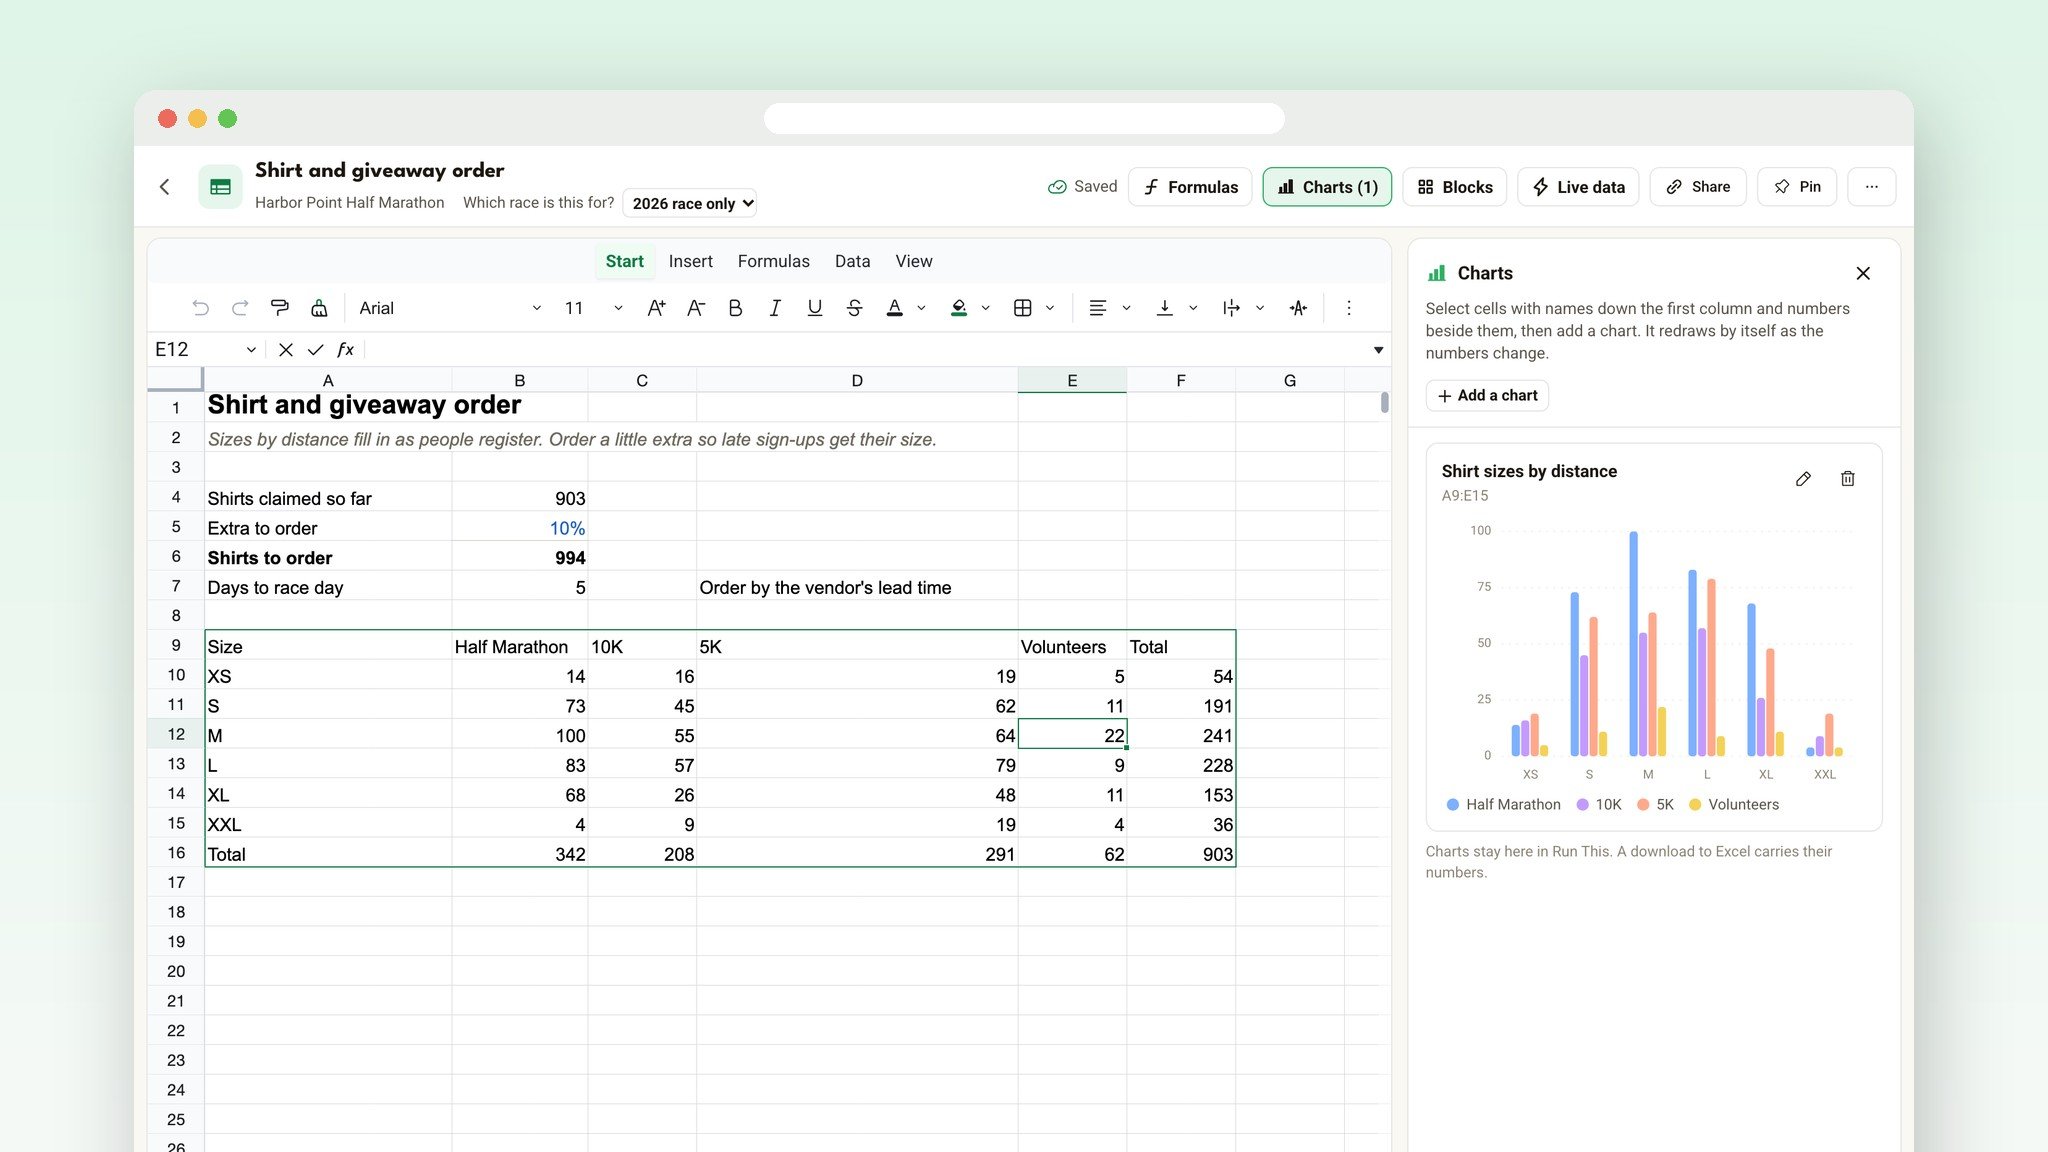Click the text wrap icon
This screenshot has width=2048, height=1152.
tap(1231, 308)
